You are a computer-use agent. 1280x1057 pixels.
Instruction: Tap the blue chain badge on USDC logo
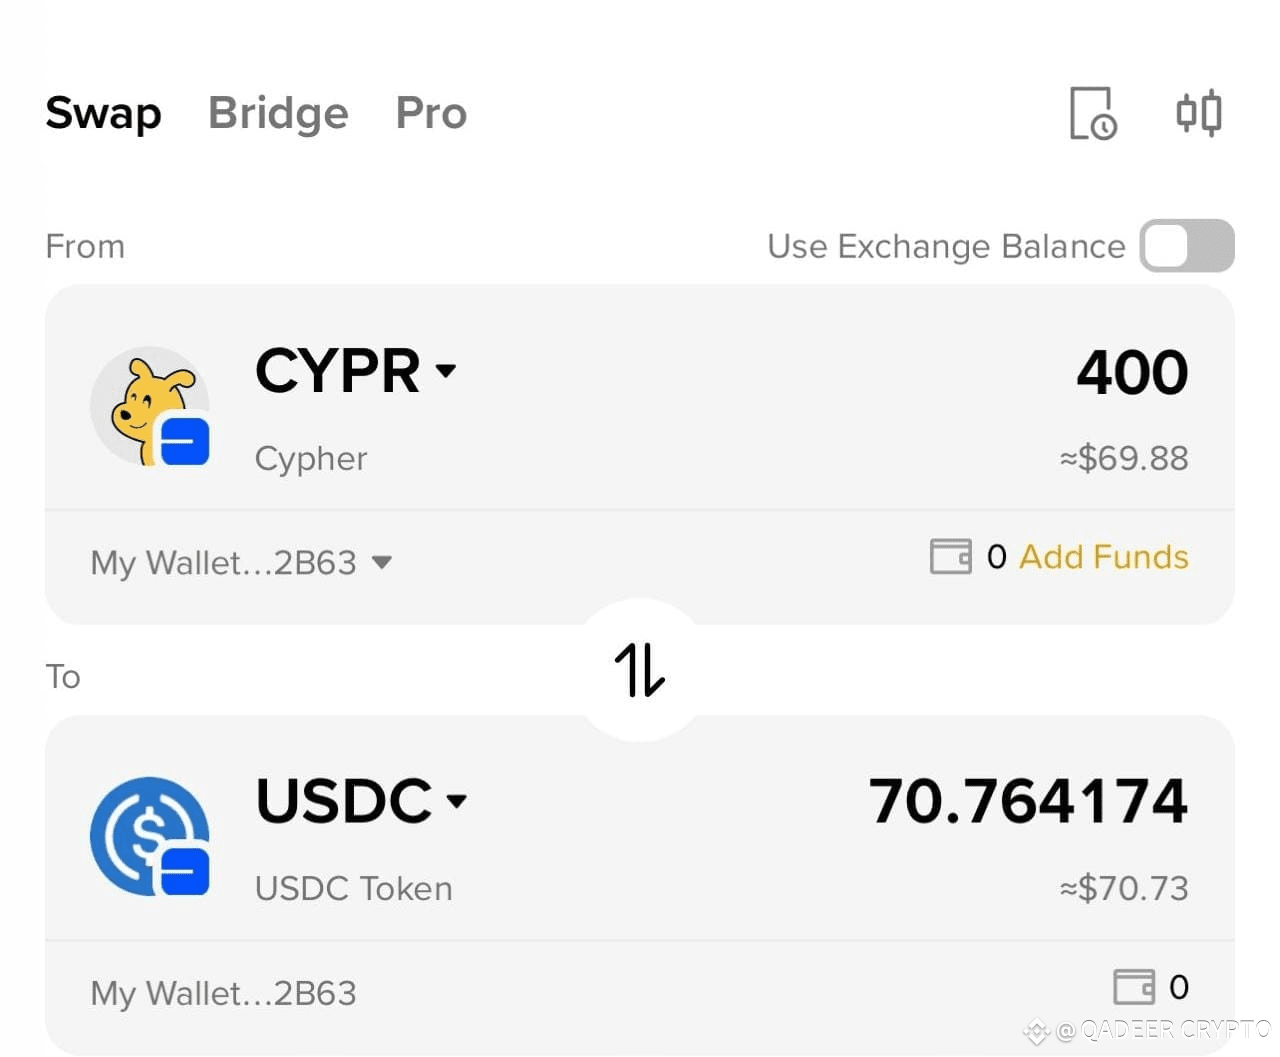point(185,871)
